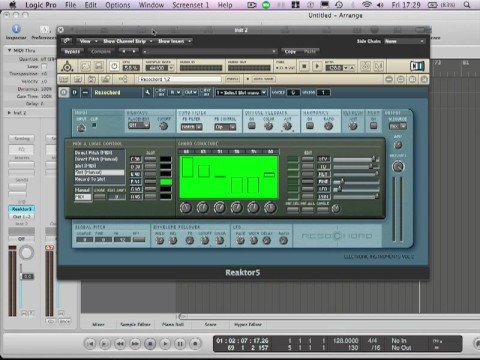Click the Resochord wrench edit icon
Viewport: 480px width, 360px height.
coord(147,93)
